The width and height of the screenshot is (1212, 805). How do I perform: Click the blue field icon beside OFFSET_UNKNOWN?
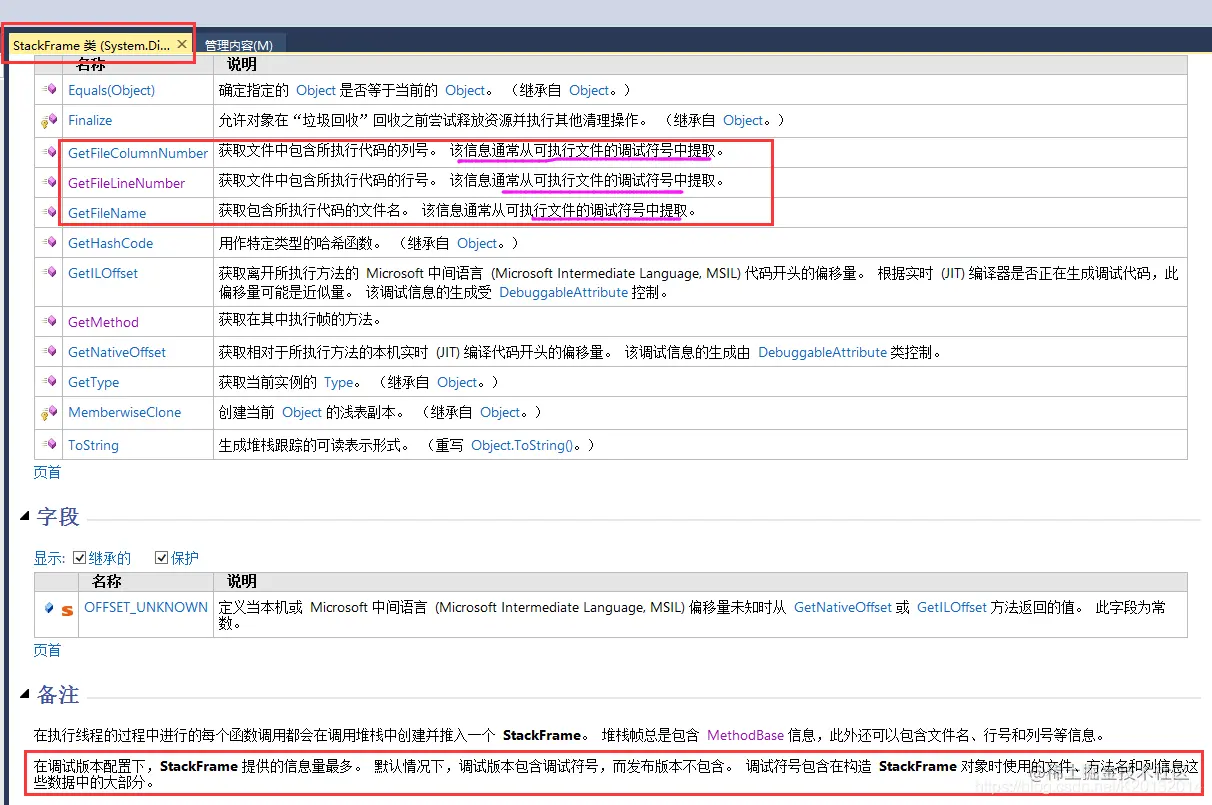pyautogui.click(x=48, y=607)
